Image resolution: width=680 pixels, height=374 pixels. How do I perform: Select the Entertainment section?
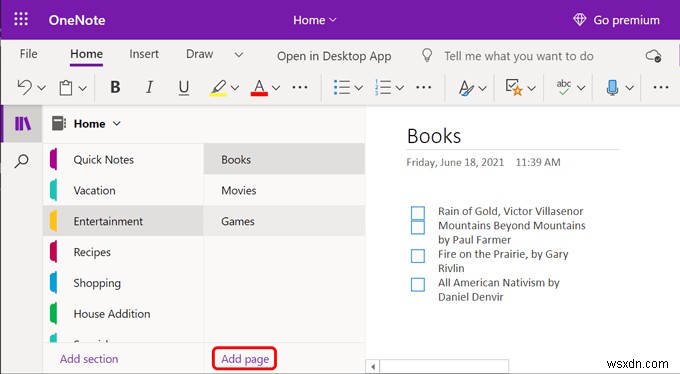point(124,221)
